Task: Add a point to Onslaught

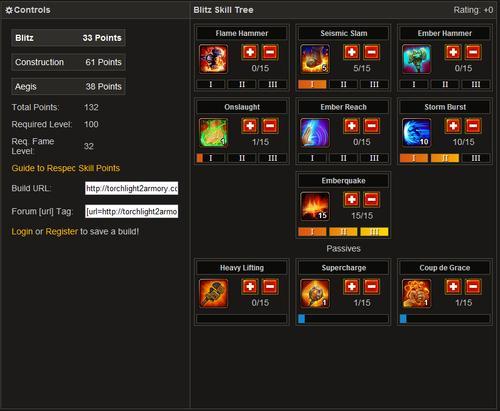Action: (250, 126)
